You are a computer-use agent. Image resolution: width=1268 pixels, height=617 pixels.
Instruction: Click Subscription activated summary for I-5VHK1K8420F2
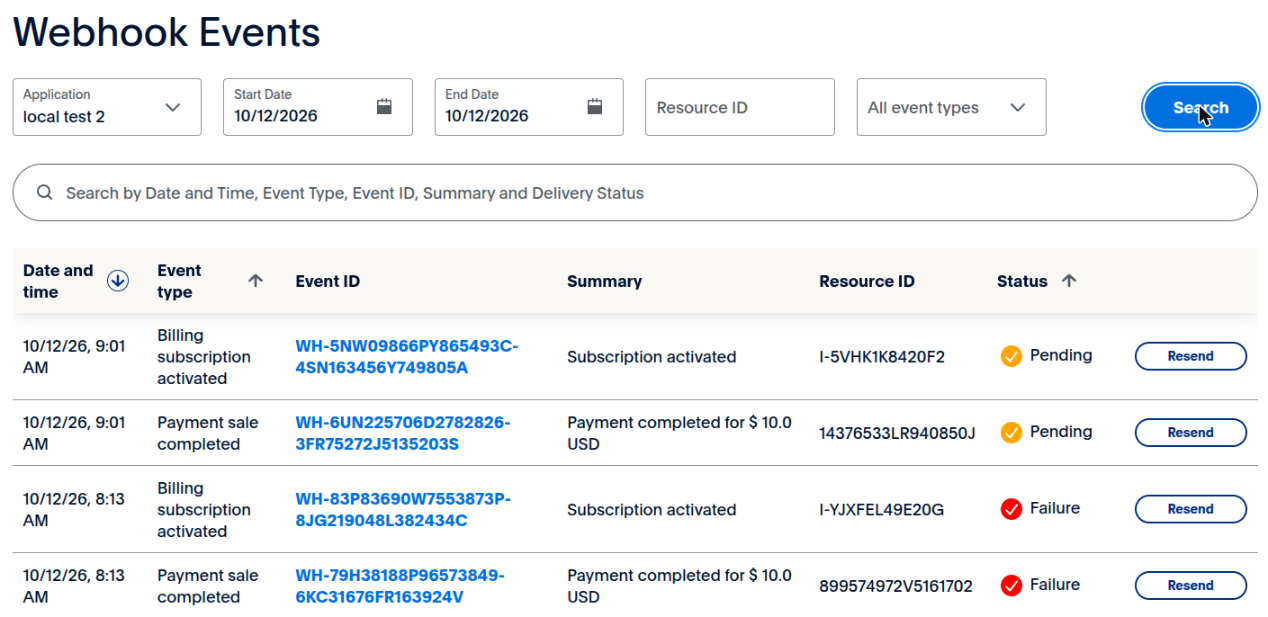click(x=651, y=356)
